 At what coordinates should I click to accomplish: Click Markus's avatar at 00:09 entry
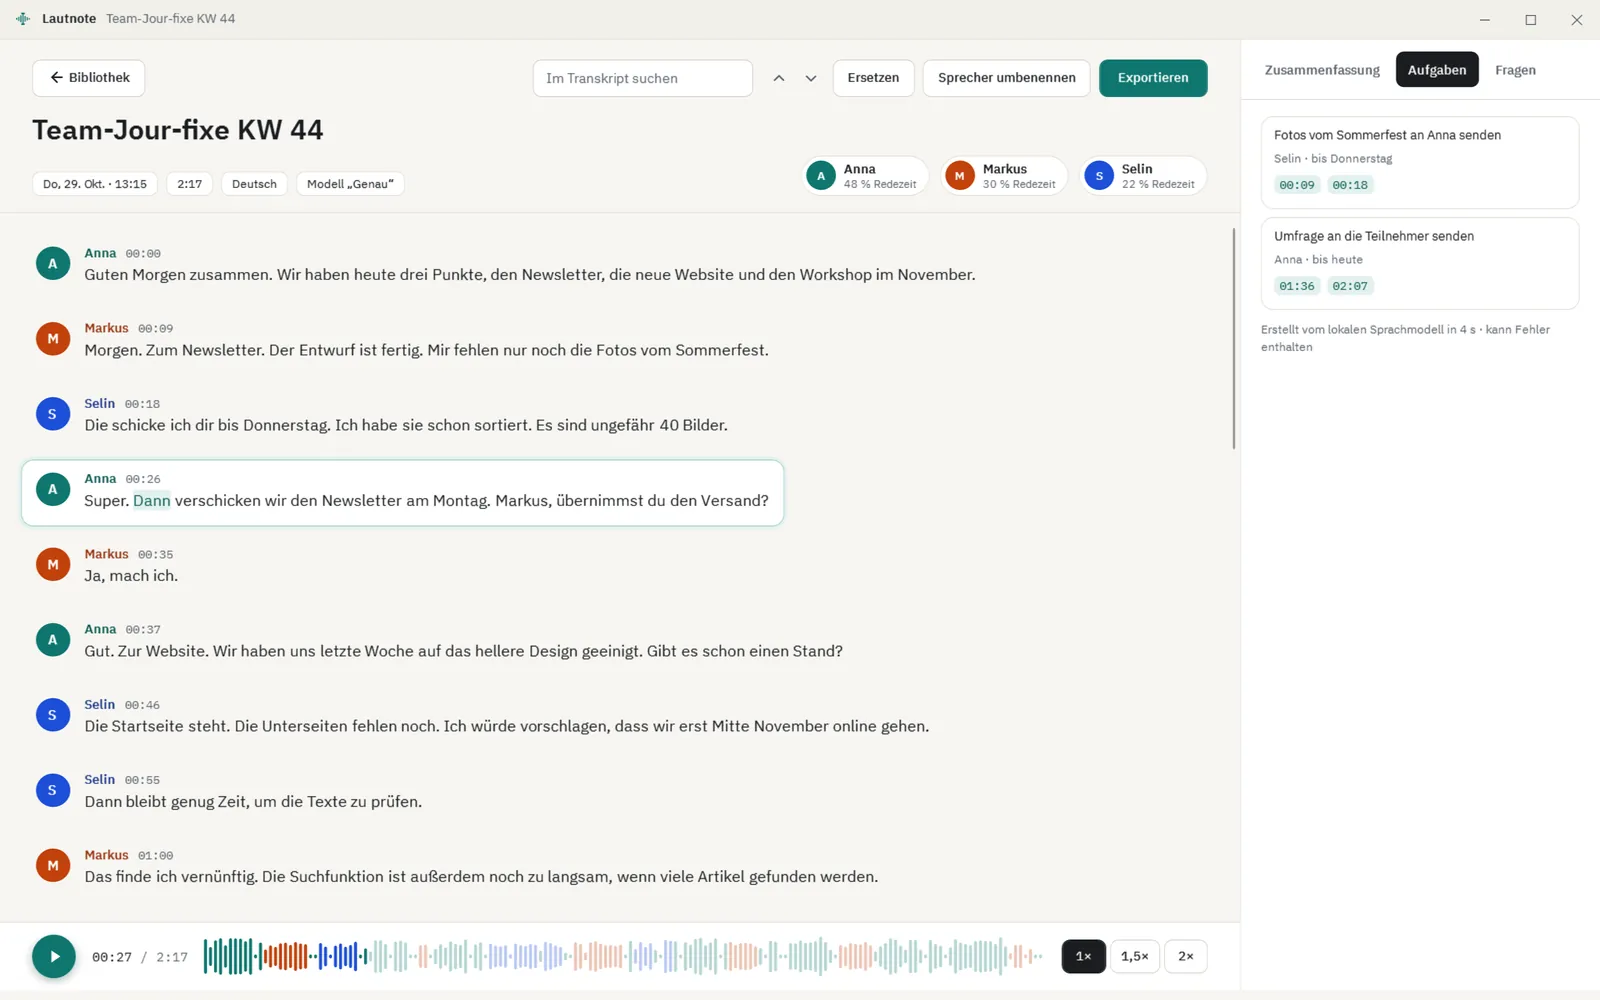[x=53, y=339]
